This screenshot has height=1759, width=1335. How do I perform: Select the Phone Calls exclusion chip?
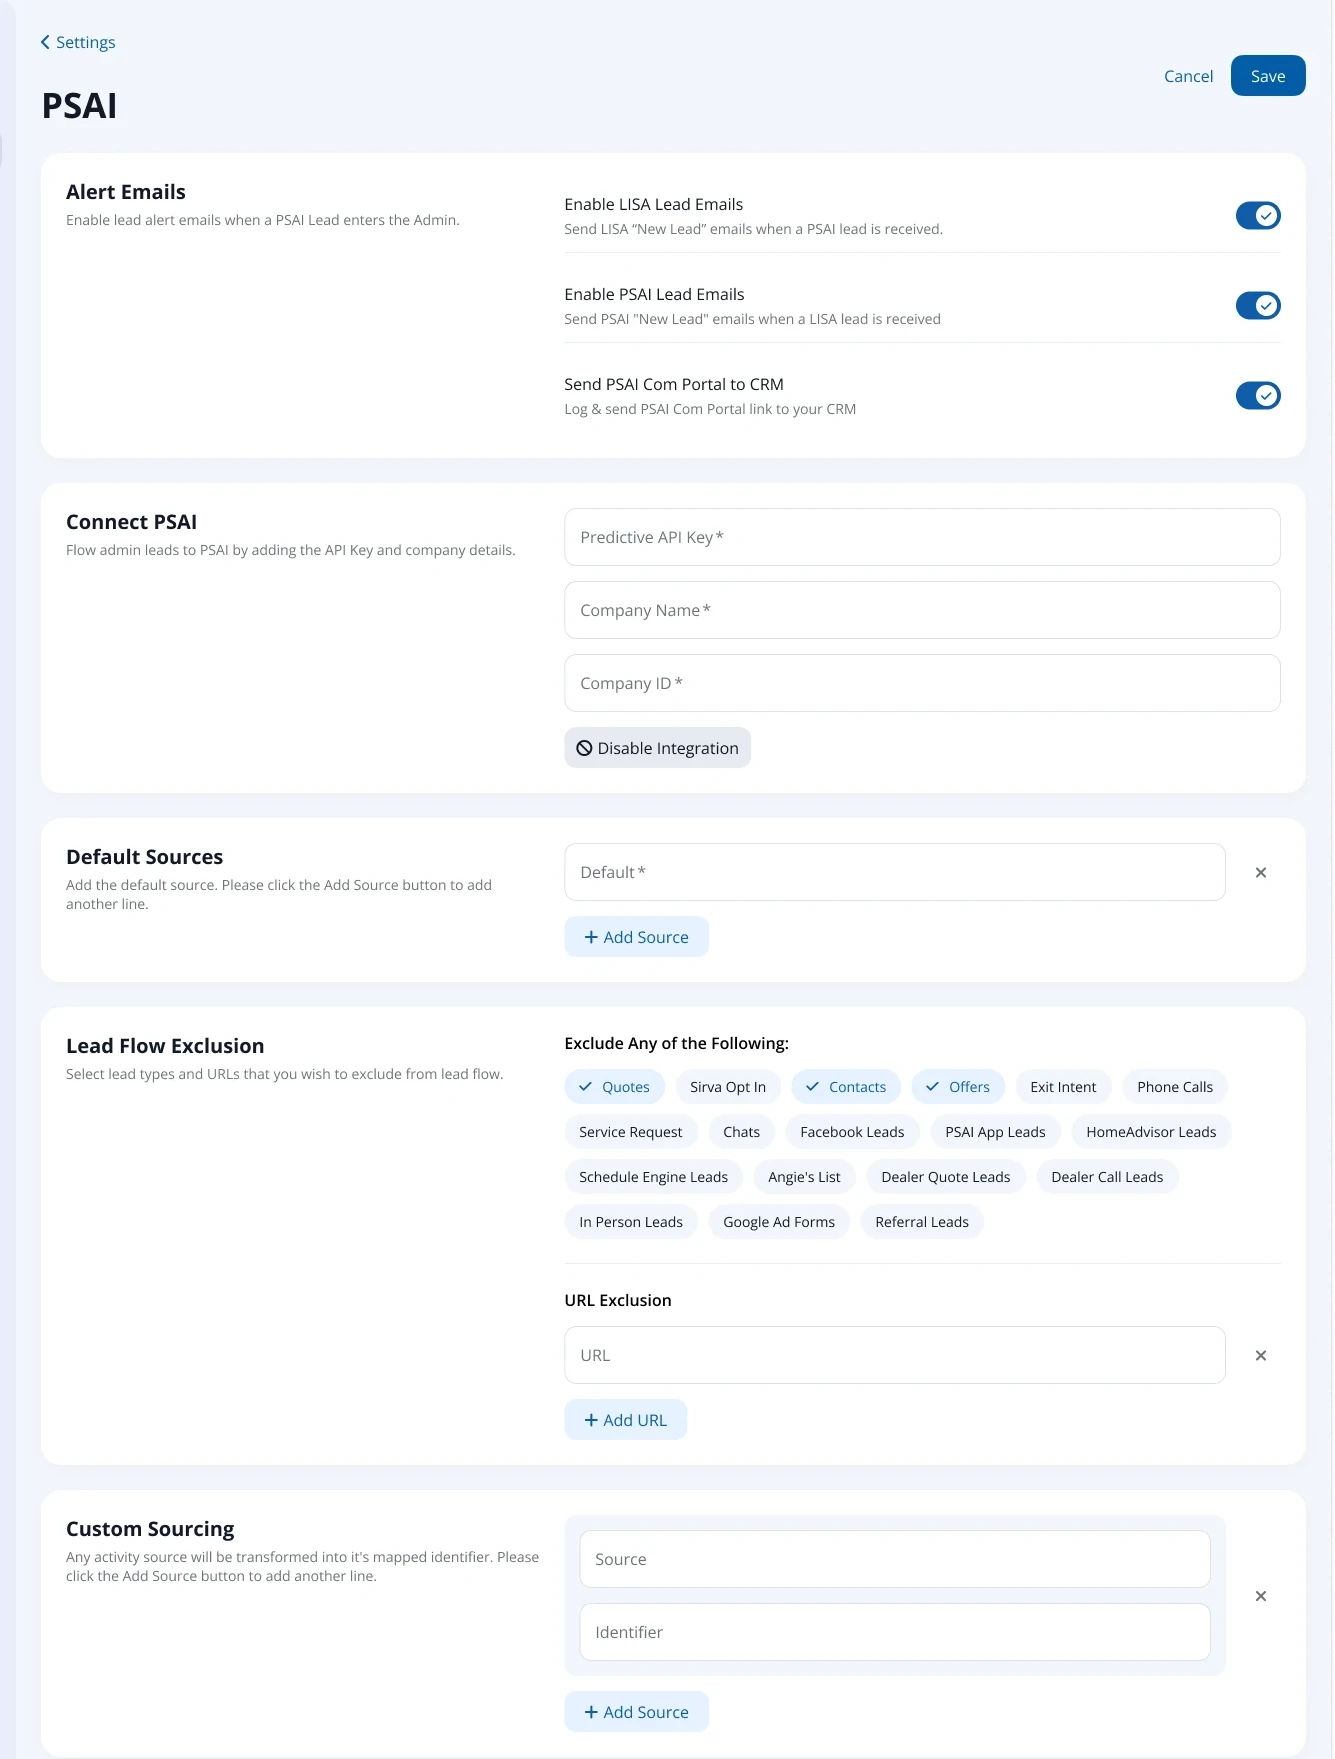pyautogui.click(x=1174, y=1087)
